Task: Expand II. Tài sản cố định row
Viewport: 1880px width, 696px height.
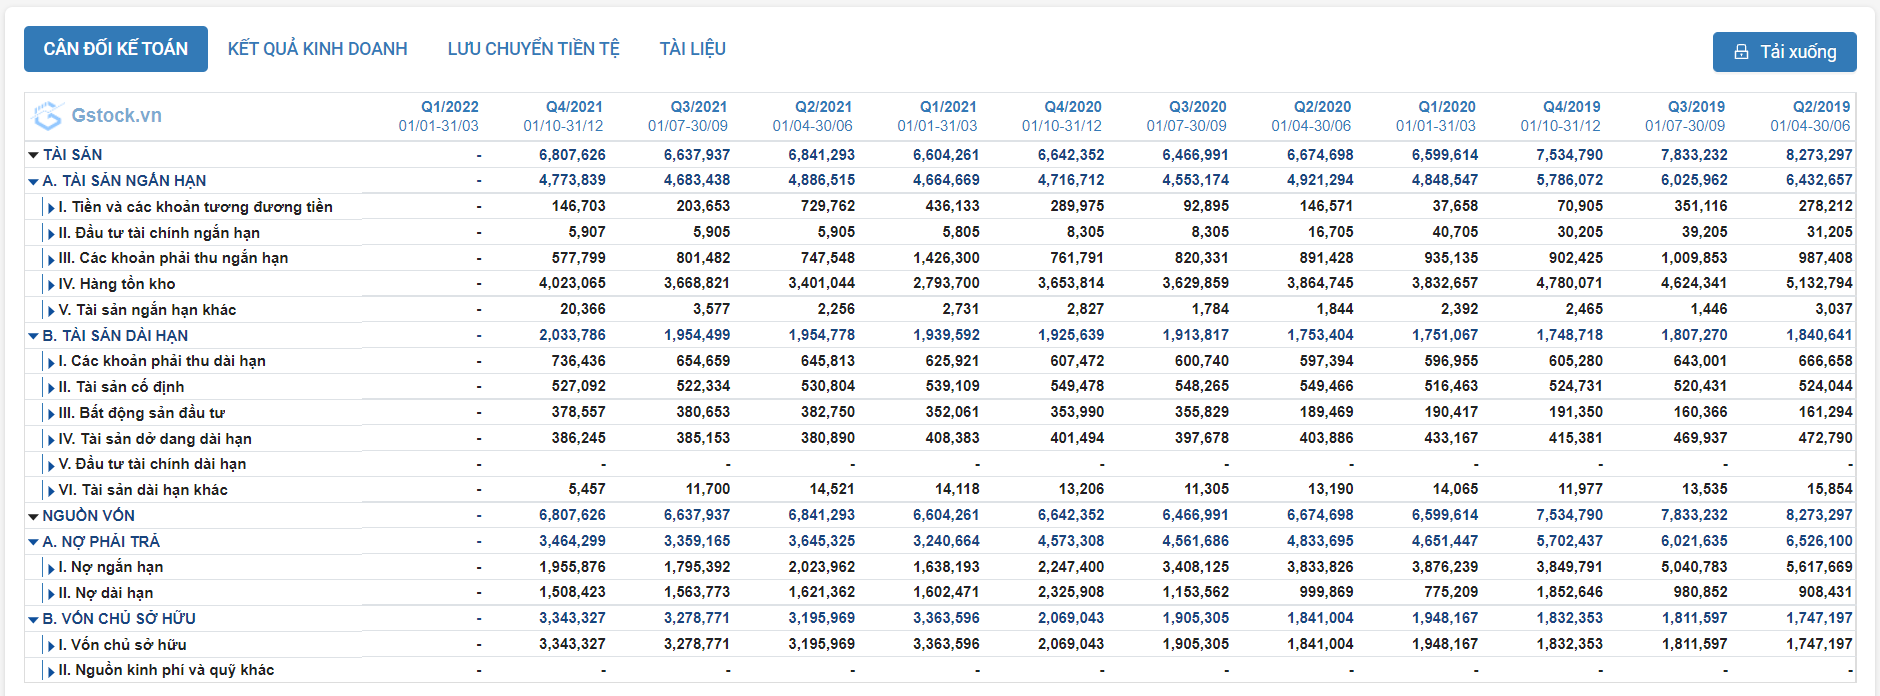Action: (x=51, y=388)
